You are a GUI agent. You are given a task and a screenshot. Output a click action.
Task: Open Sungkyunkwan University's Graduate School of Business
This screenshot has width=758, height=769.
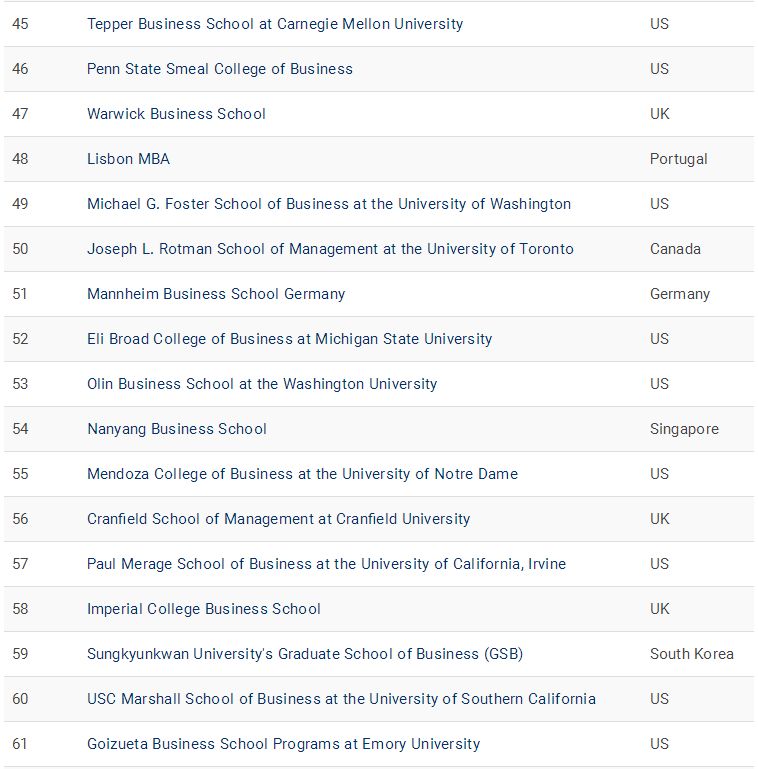(x=304, y=654)
